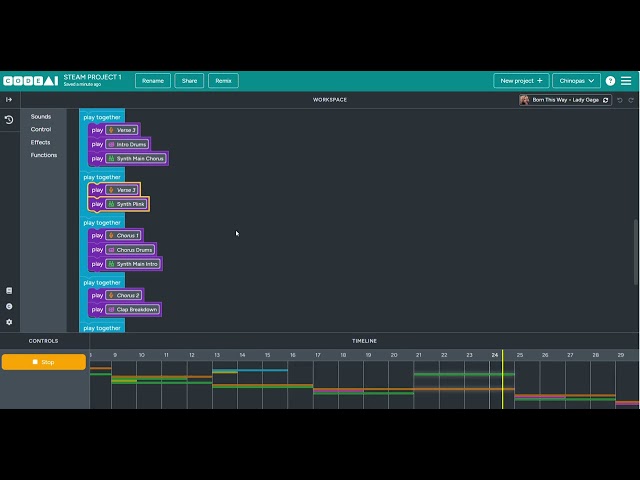Screen dimensions: 640x480
Task: Click the redo arrow in workspace header
Action: point(631,100)
